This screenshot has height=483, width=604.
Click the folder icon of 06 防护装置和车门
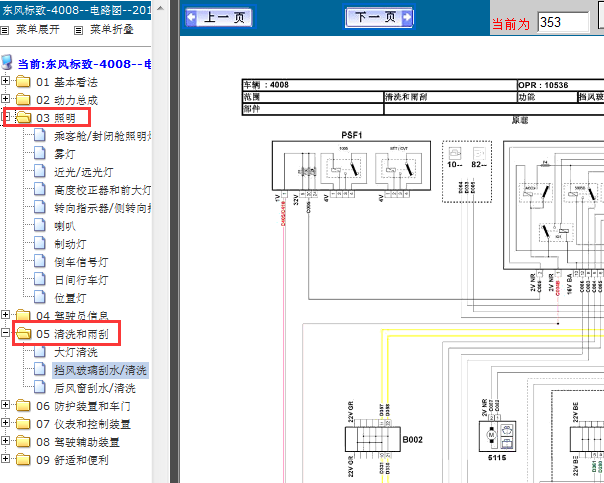tap(23, 406)
